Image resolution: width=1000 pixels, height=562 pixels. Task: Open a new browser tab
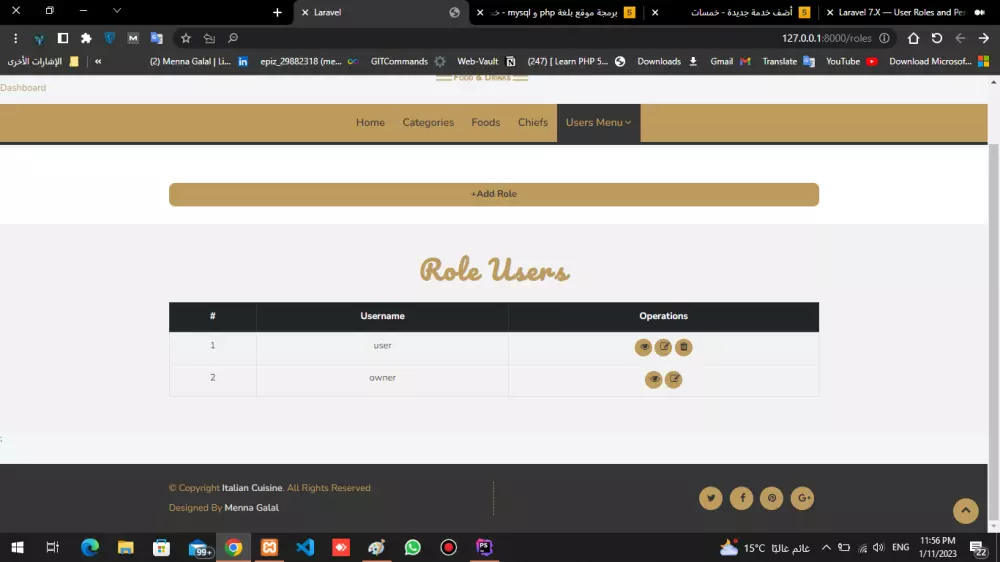277,13
